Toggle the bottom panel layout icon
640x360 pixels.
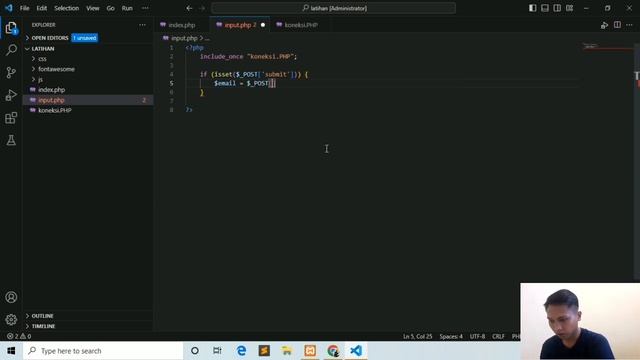point(545,8)
